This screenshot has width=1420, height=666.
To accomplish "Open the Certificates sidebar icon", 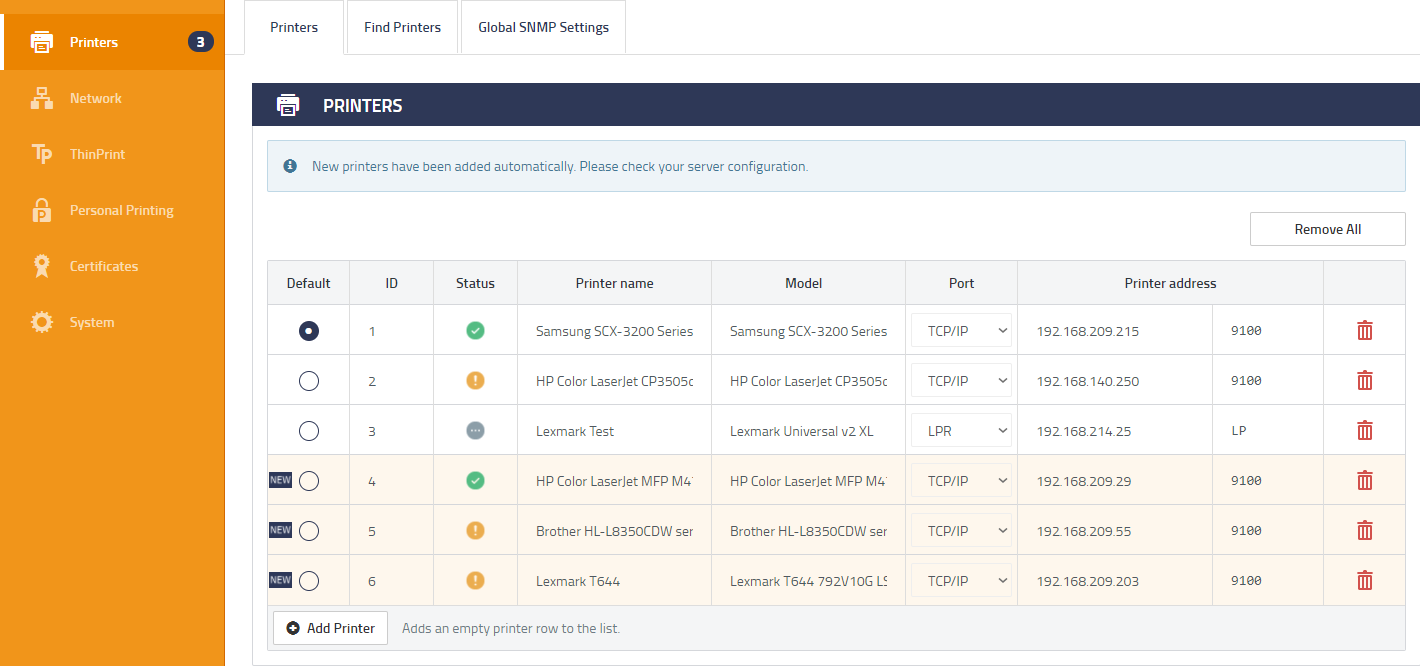I will coord(42,266).
